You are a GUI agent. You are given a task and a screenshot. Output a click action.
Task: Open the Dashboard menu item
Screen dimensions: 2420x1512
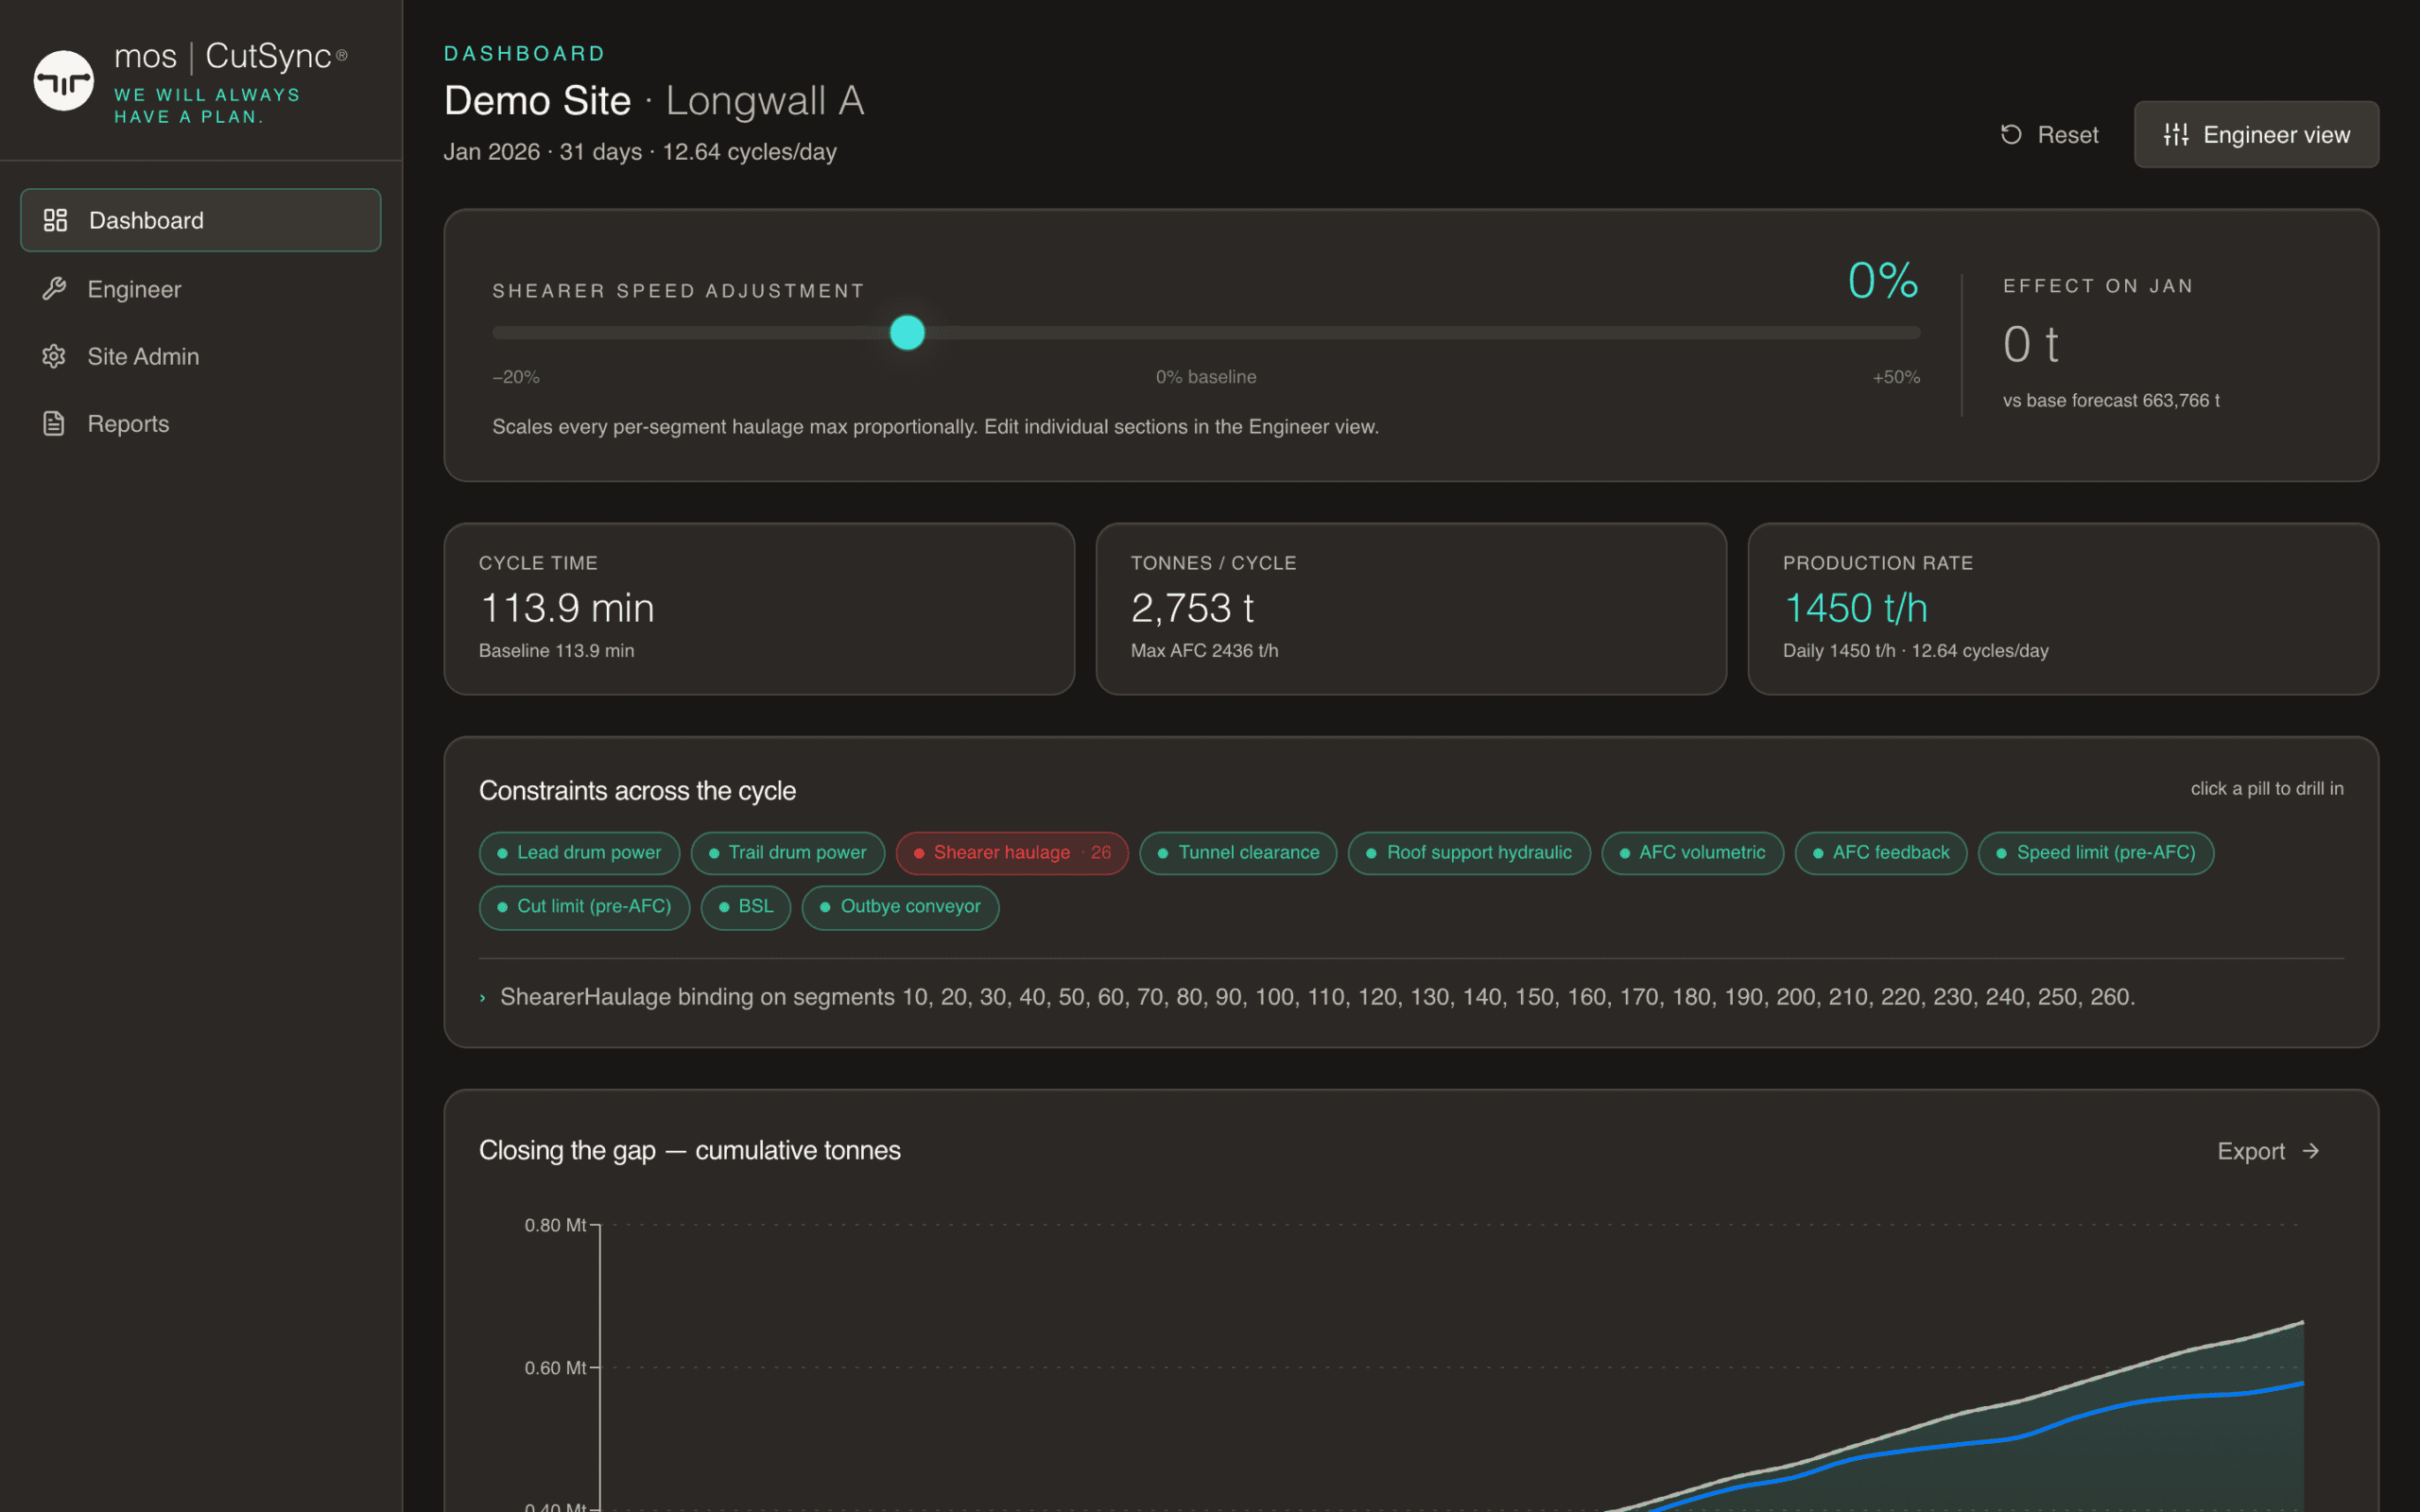(x=201, y=220)
